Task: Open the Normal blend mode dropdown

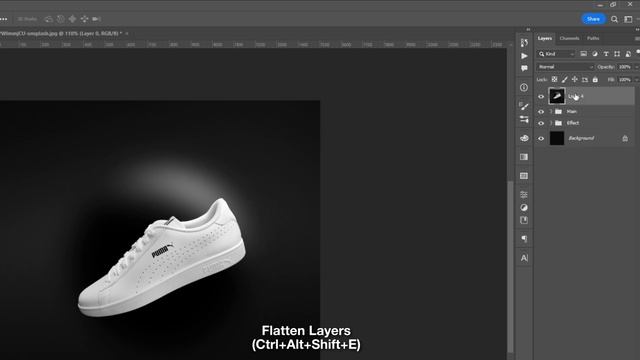Action: point(565,67)
